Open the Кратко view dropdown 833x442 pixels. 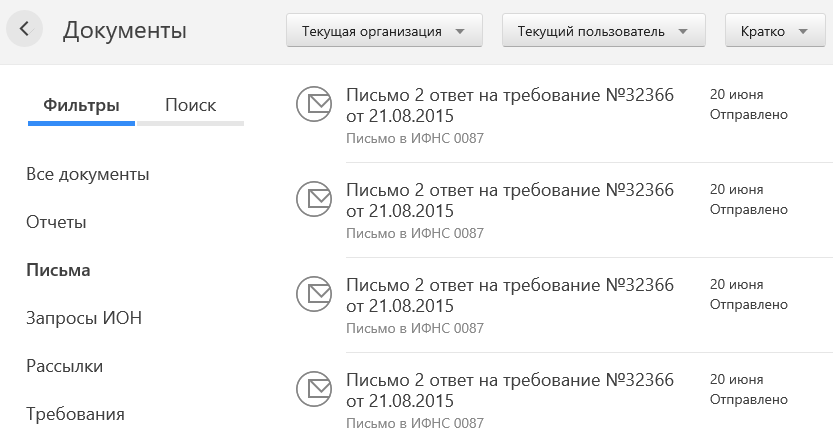[774, 31]
